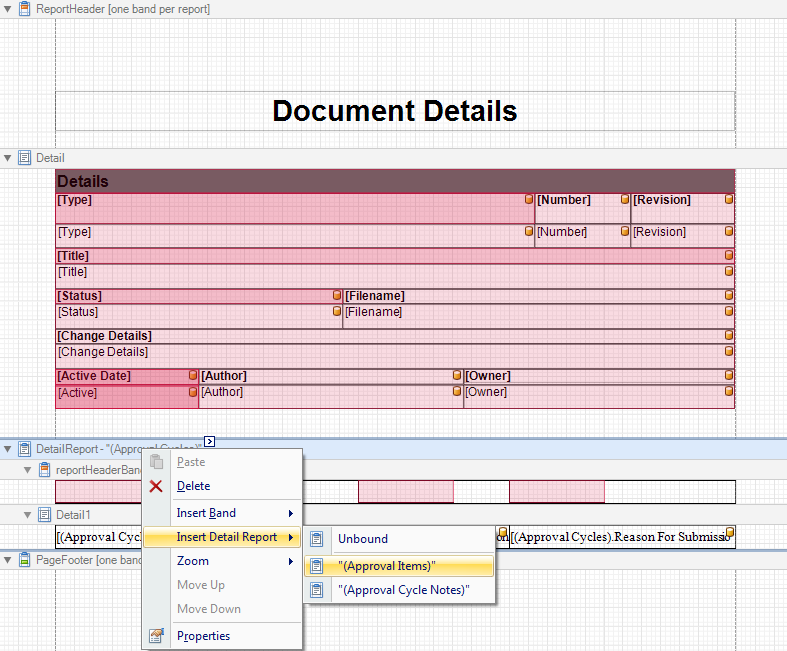Collapse the Detail band triangle

click(x=8, y=158)
